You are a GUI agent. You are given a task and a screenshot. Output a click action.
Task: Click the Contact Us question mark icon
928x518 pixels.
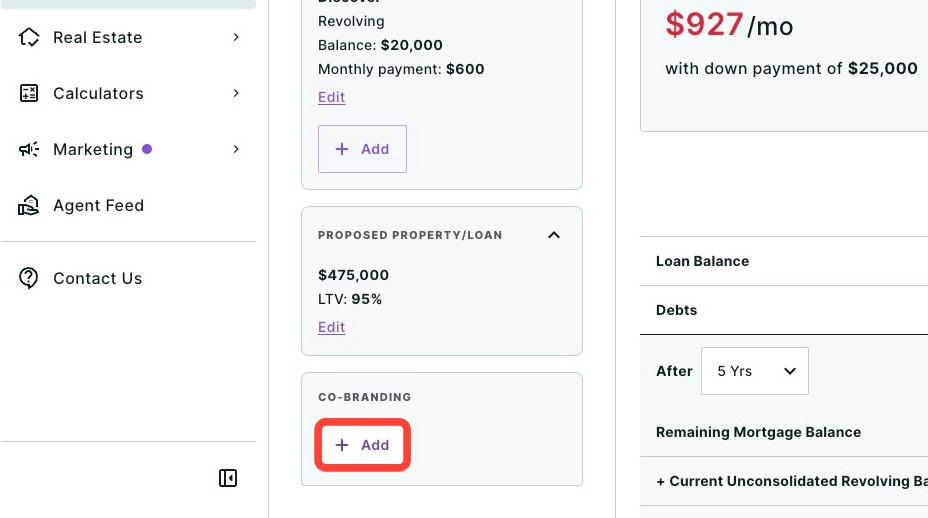click(28, 278)
